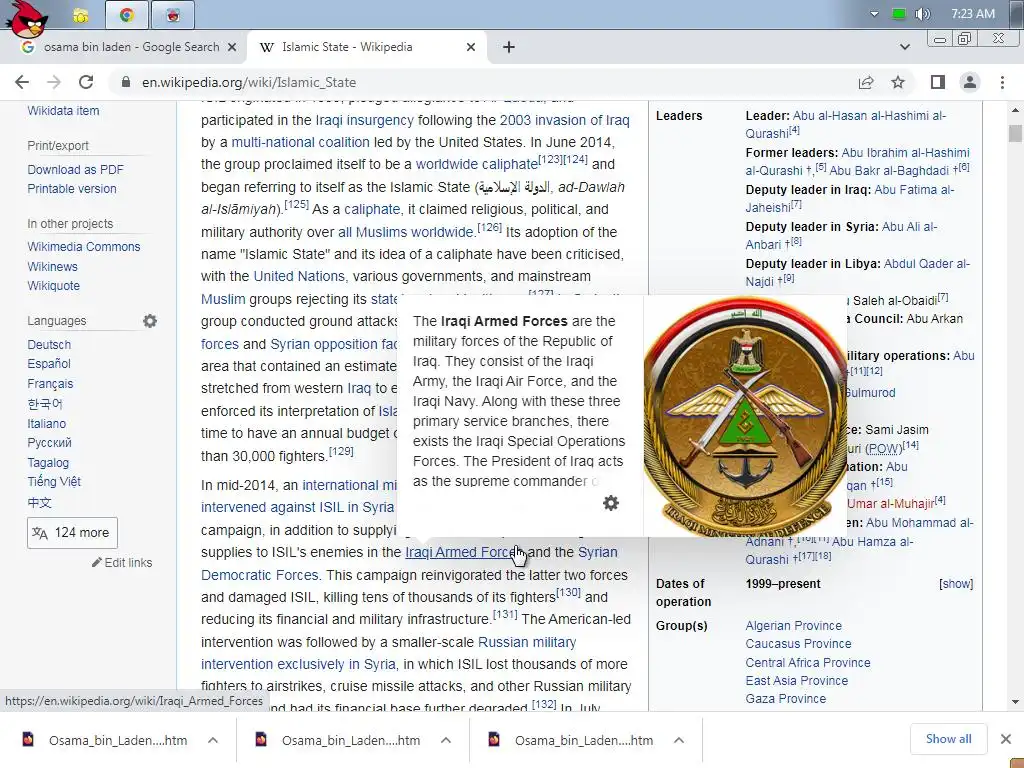Open Wikidata item link
This screenshot has width=1024, height=768.
[63, 111]
